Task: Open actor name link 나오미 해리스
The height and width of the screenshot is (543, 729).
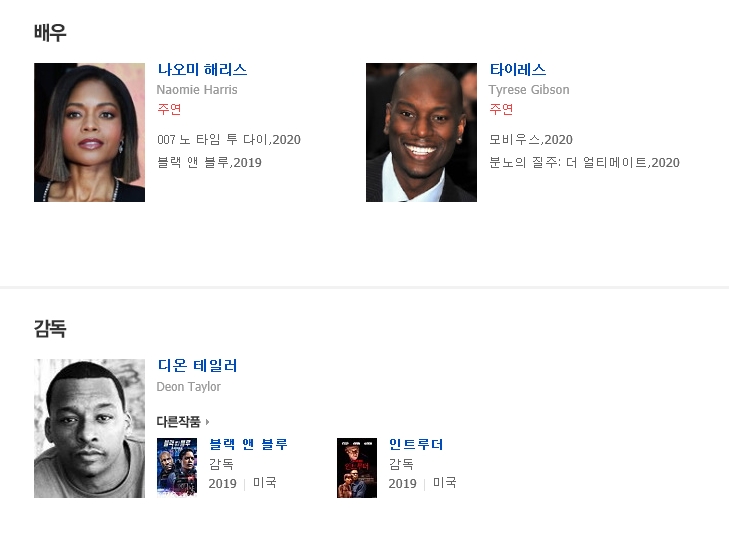Action: pyautogui.click(x=202, y=70)
